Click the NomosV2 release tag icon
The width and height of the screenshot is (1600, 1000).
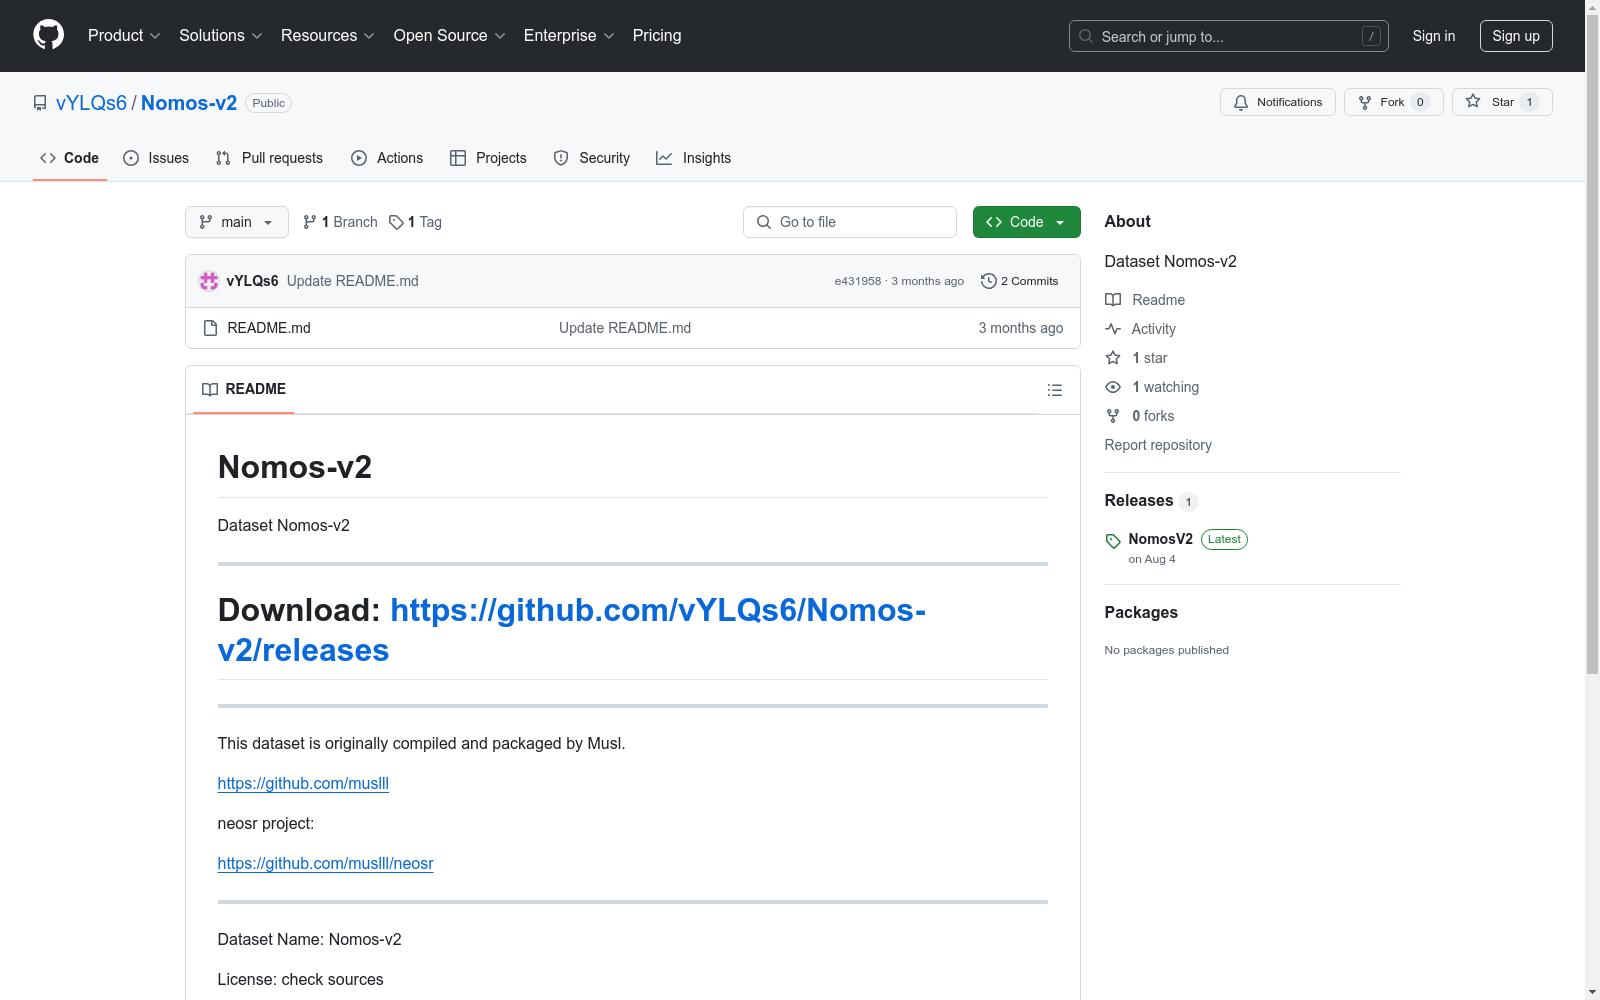tap(1113, 541)
